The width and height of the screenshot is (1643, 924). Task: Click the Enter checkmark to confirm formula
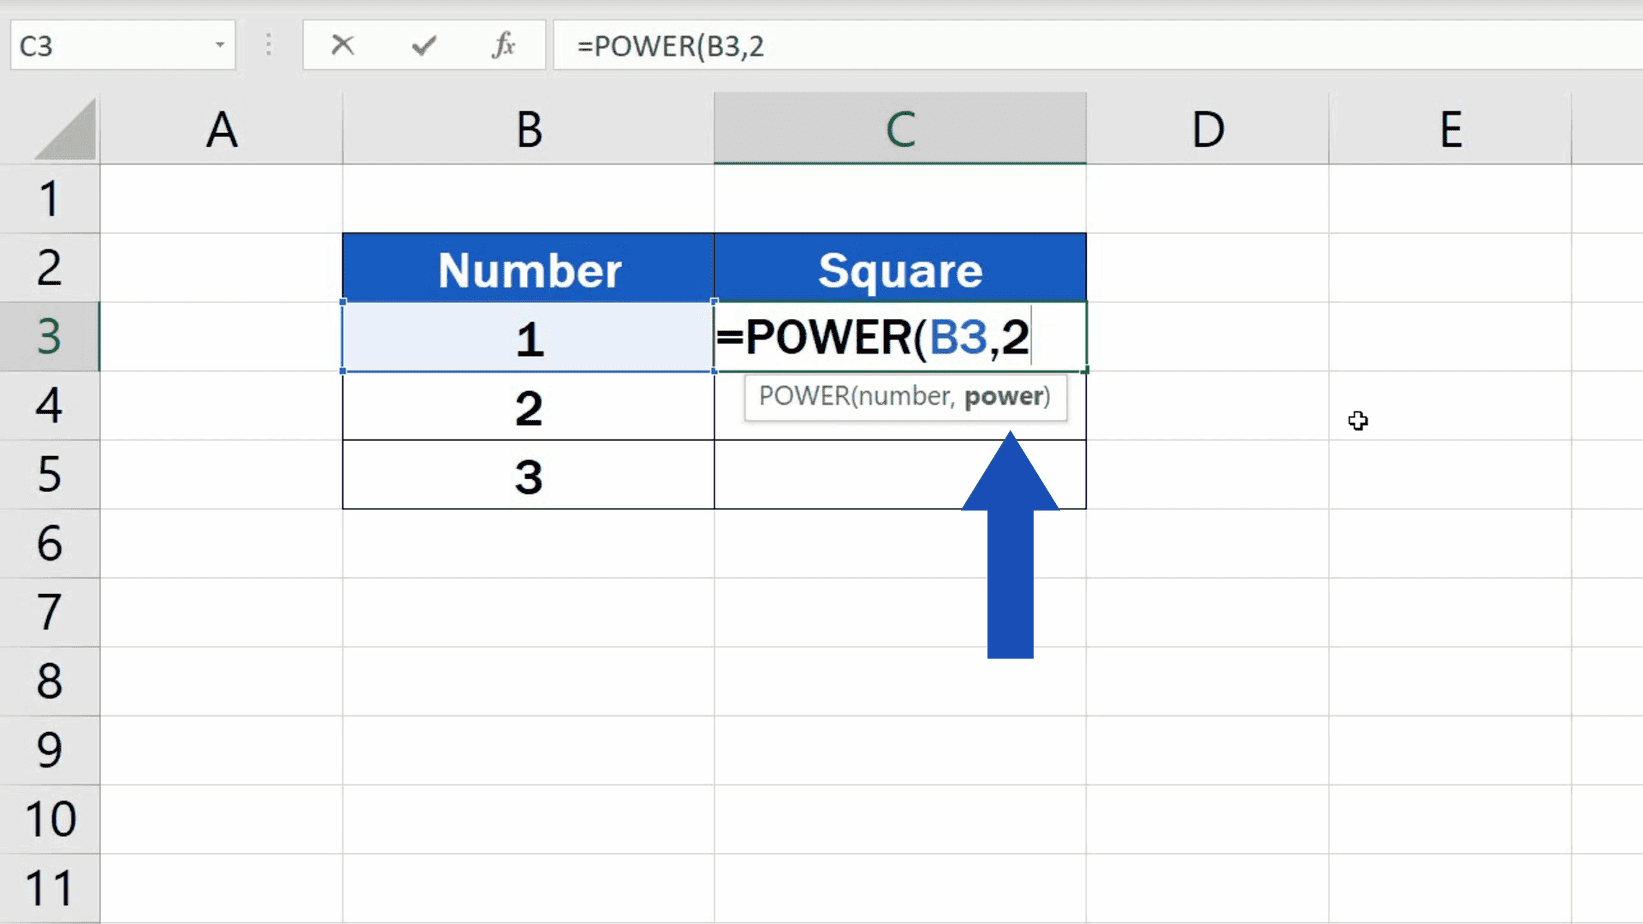(422, 45)
